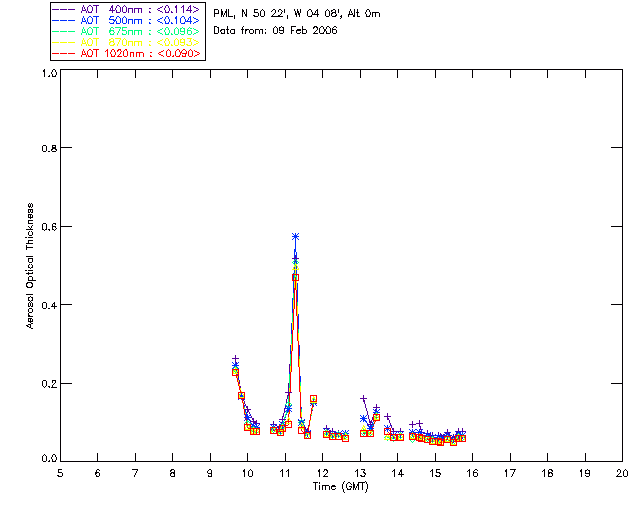The width and height of the screenshot is (640, 512).
Task: Click the x-axis tick label 9
Action: click(x=210, y=473)
